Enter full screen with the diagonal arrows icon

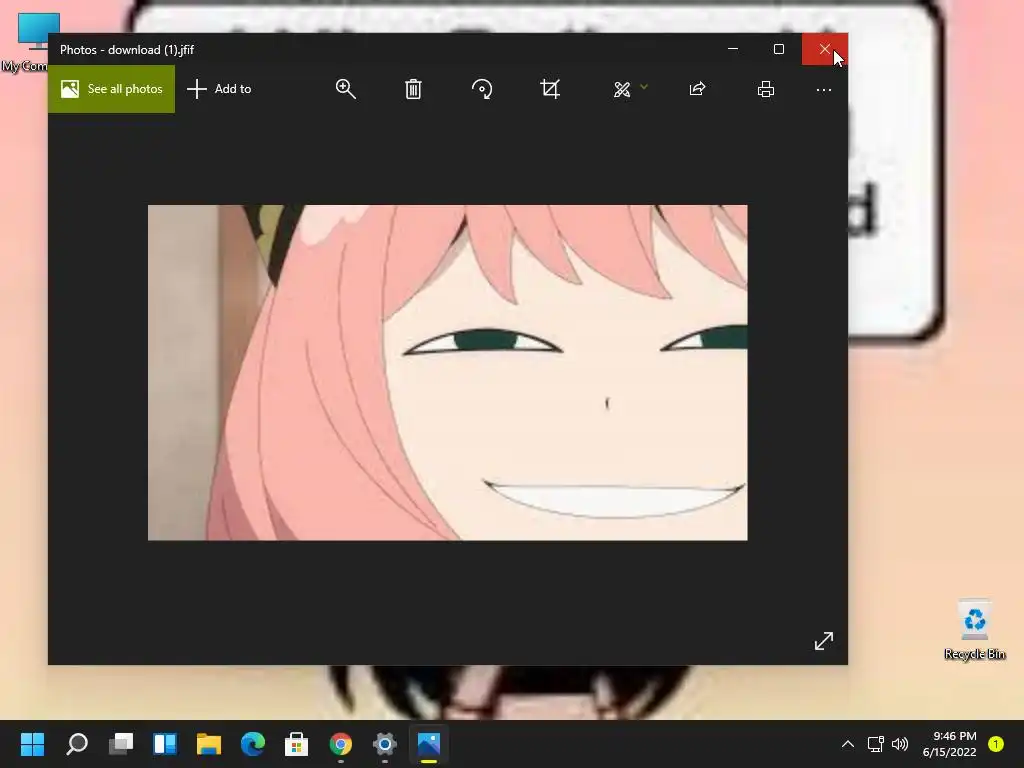tap(824, 641)
